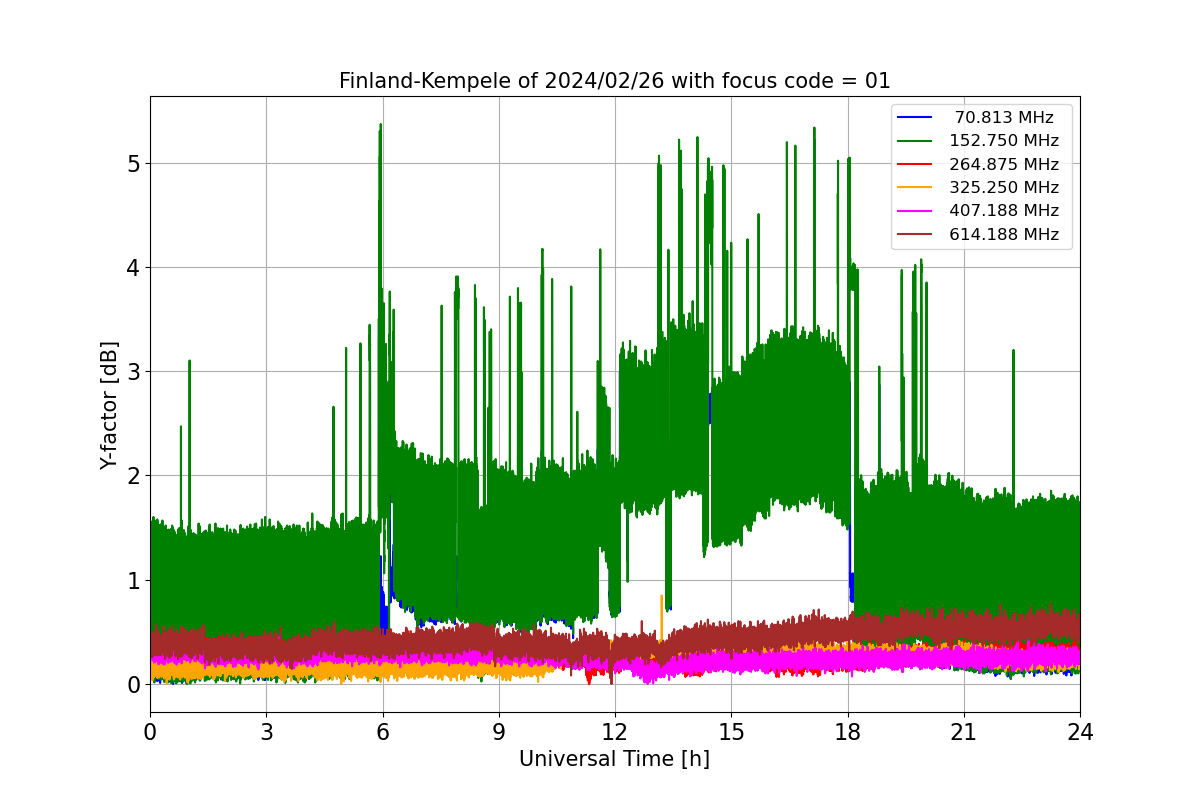
Task: Select the 614.188 MHz legend label
Action: click(1004, 235)
